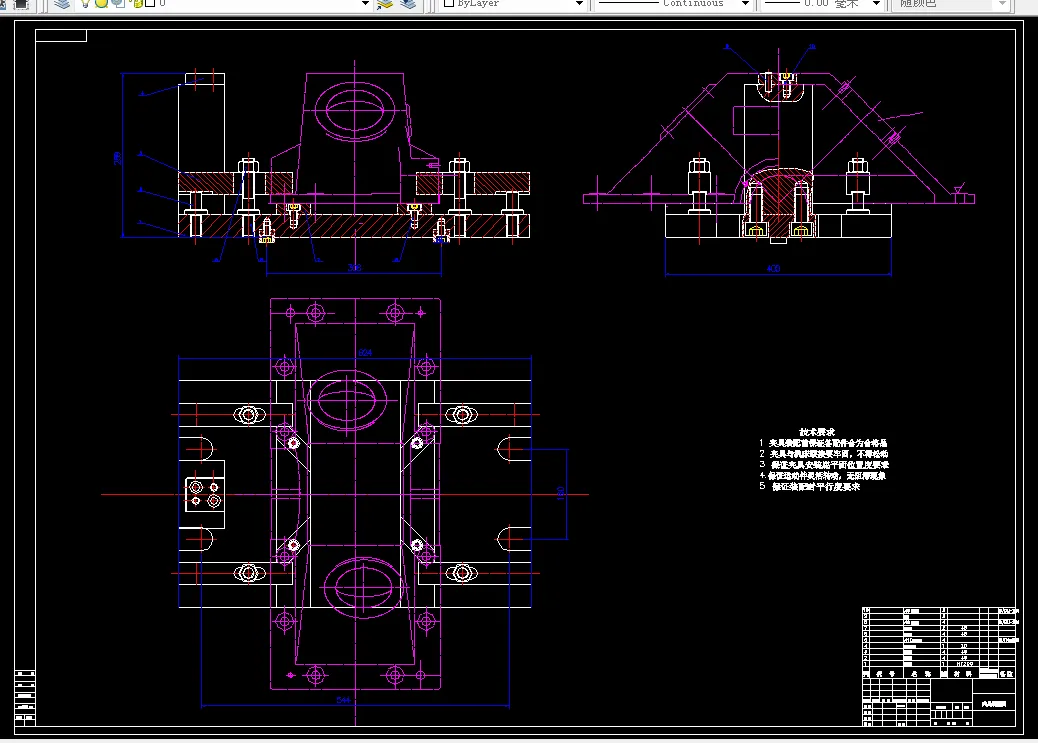This screenshot has width=1038, height=743.
Task: Click the ByLayer color swatch box
Action: pos(449,3)
